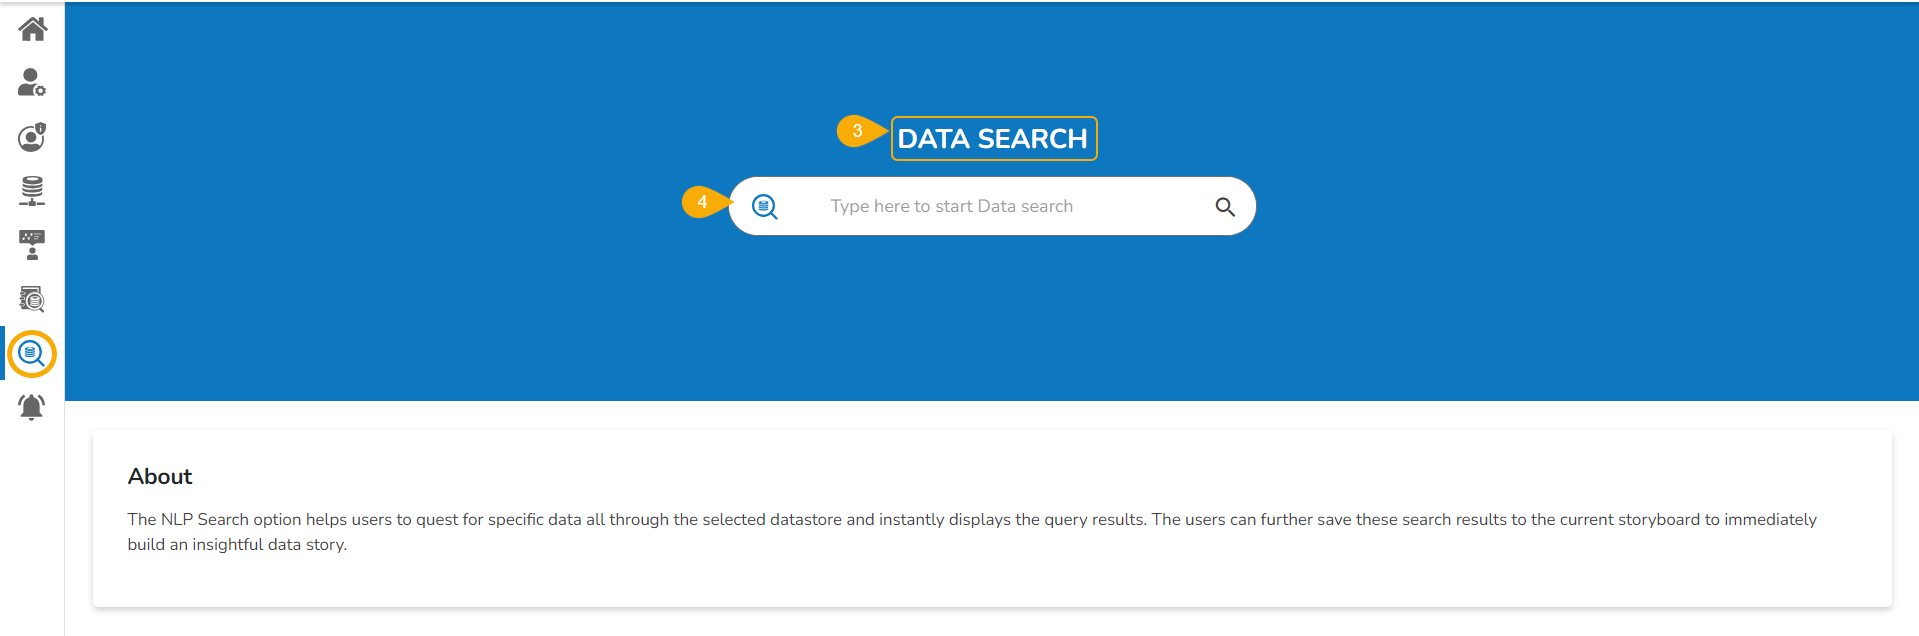
Task: Open the alerts bell icon
Action: pos(32,407)
